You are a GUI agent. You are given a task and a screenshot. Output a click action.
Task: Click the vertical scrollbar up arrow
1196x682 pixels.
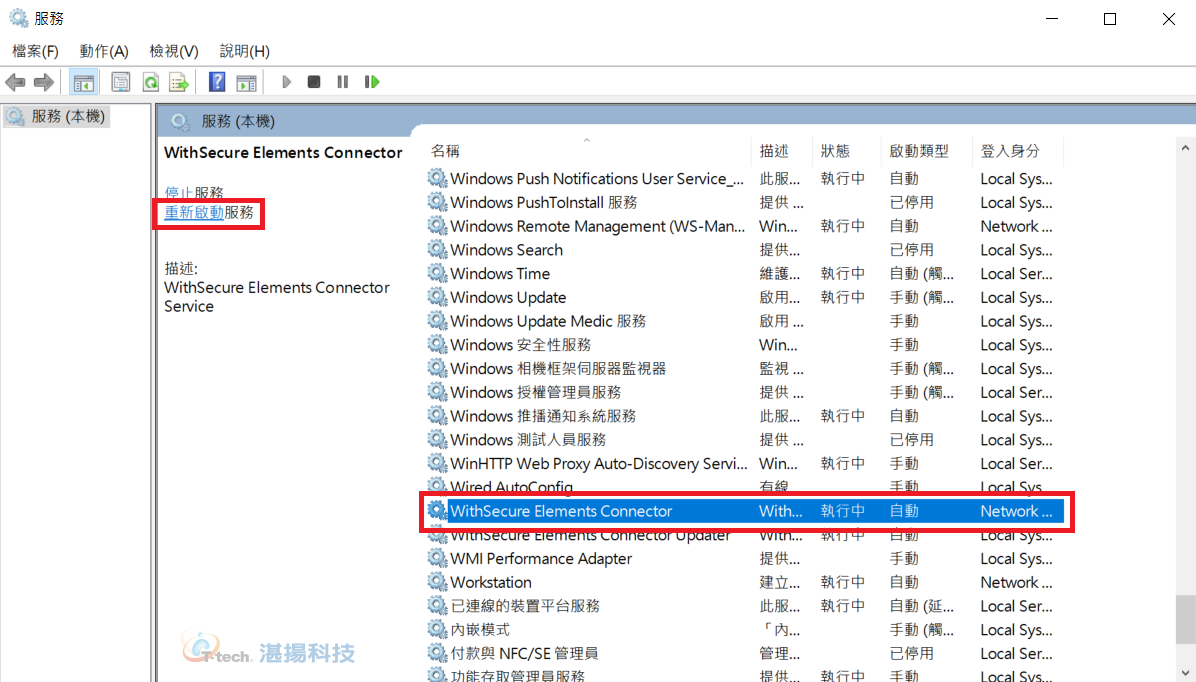click(x=1185, y=148)
